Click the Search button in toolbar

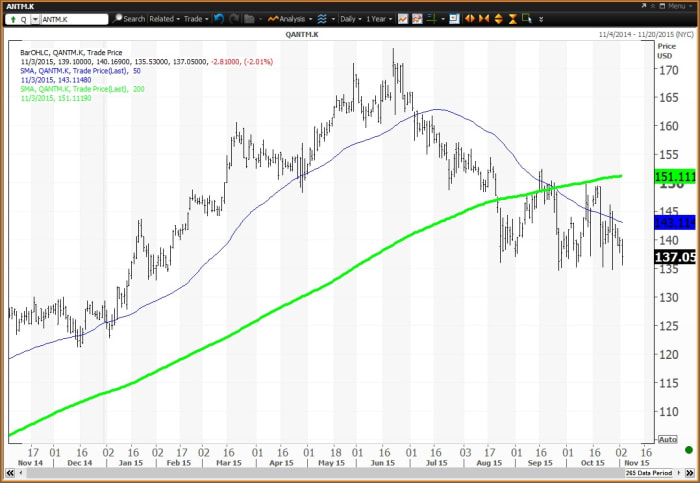pyautogui.click(x=129, y=18)
